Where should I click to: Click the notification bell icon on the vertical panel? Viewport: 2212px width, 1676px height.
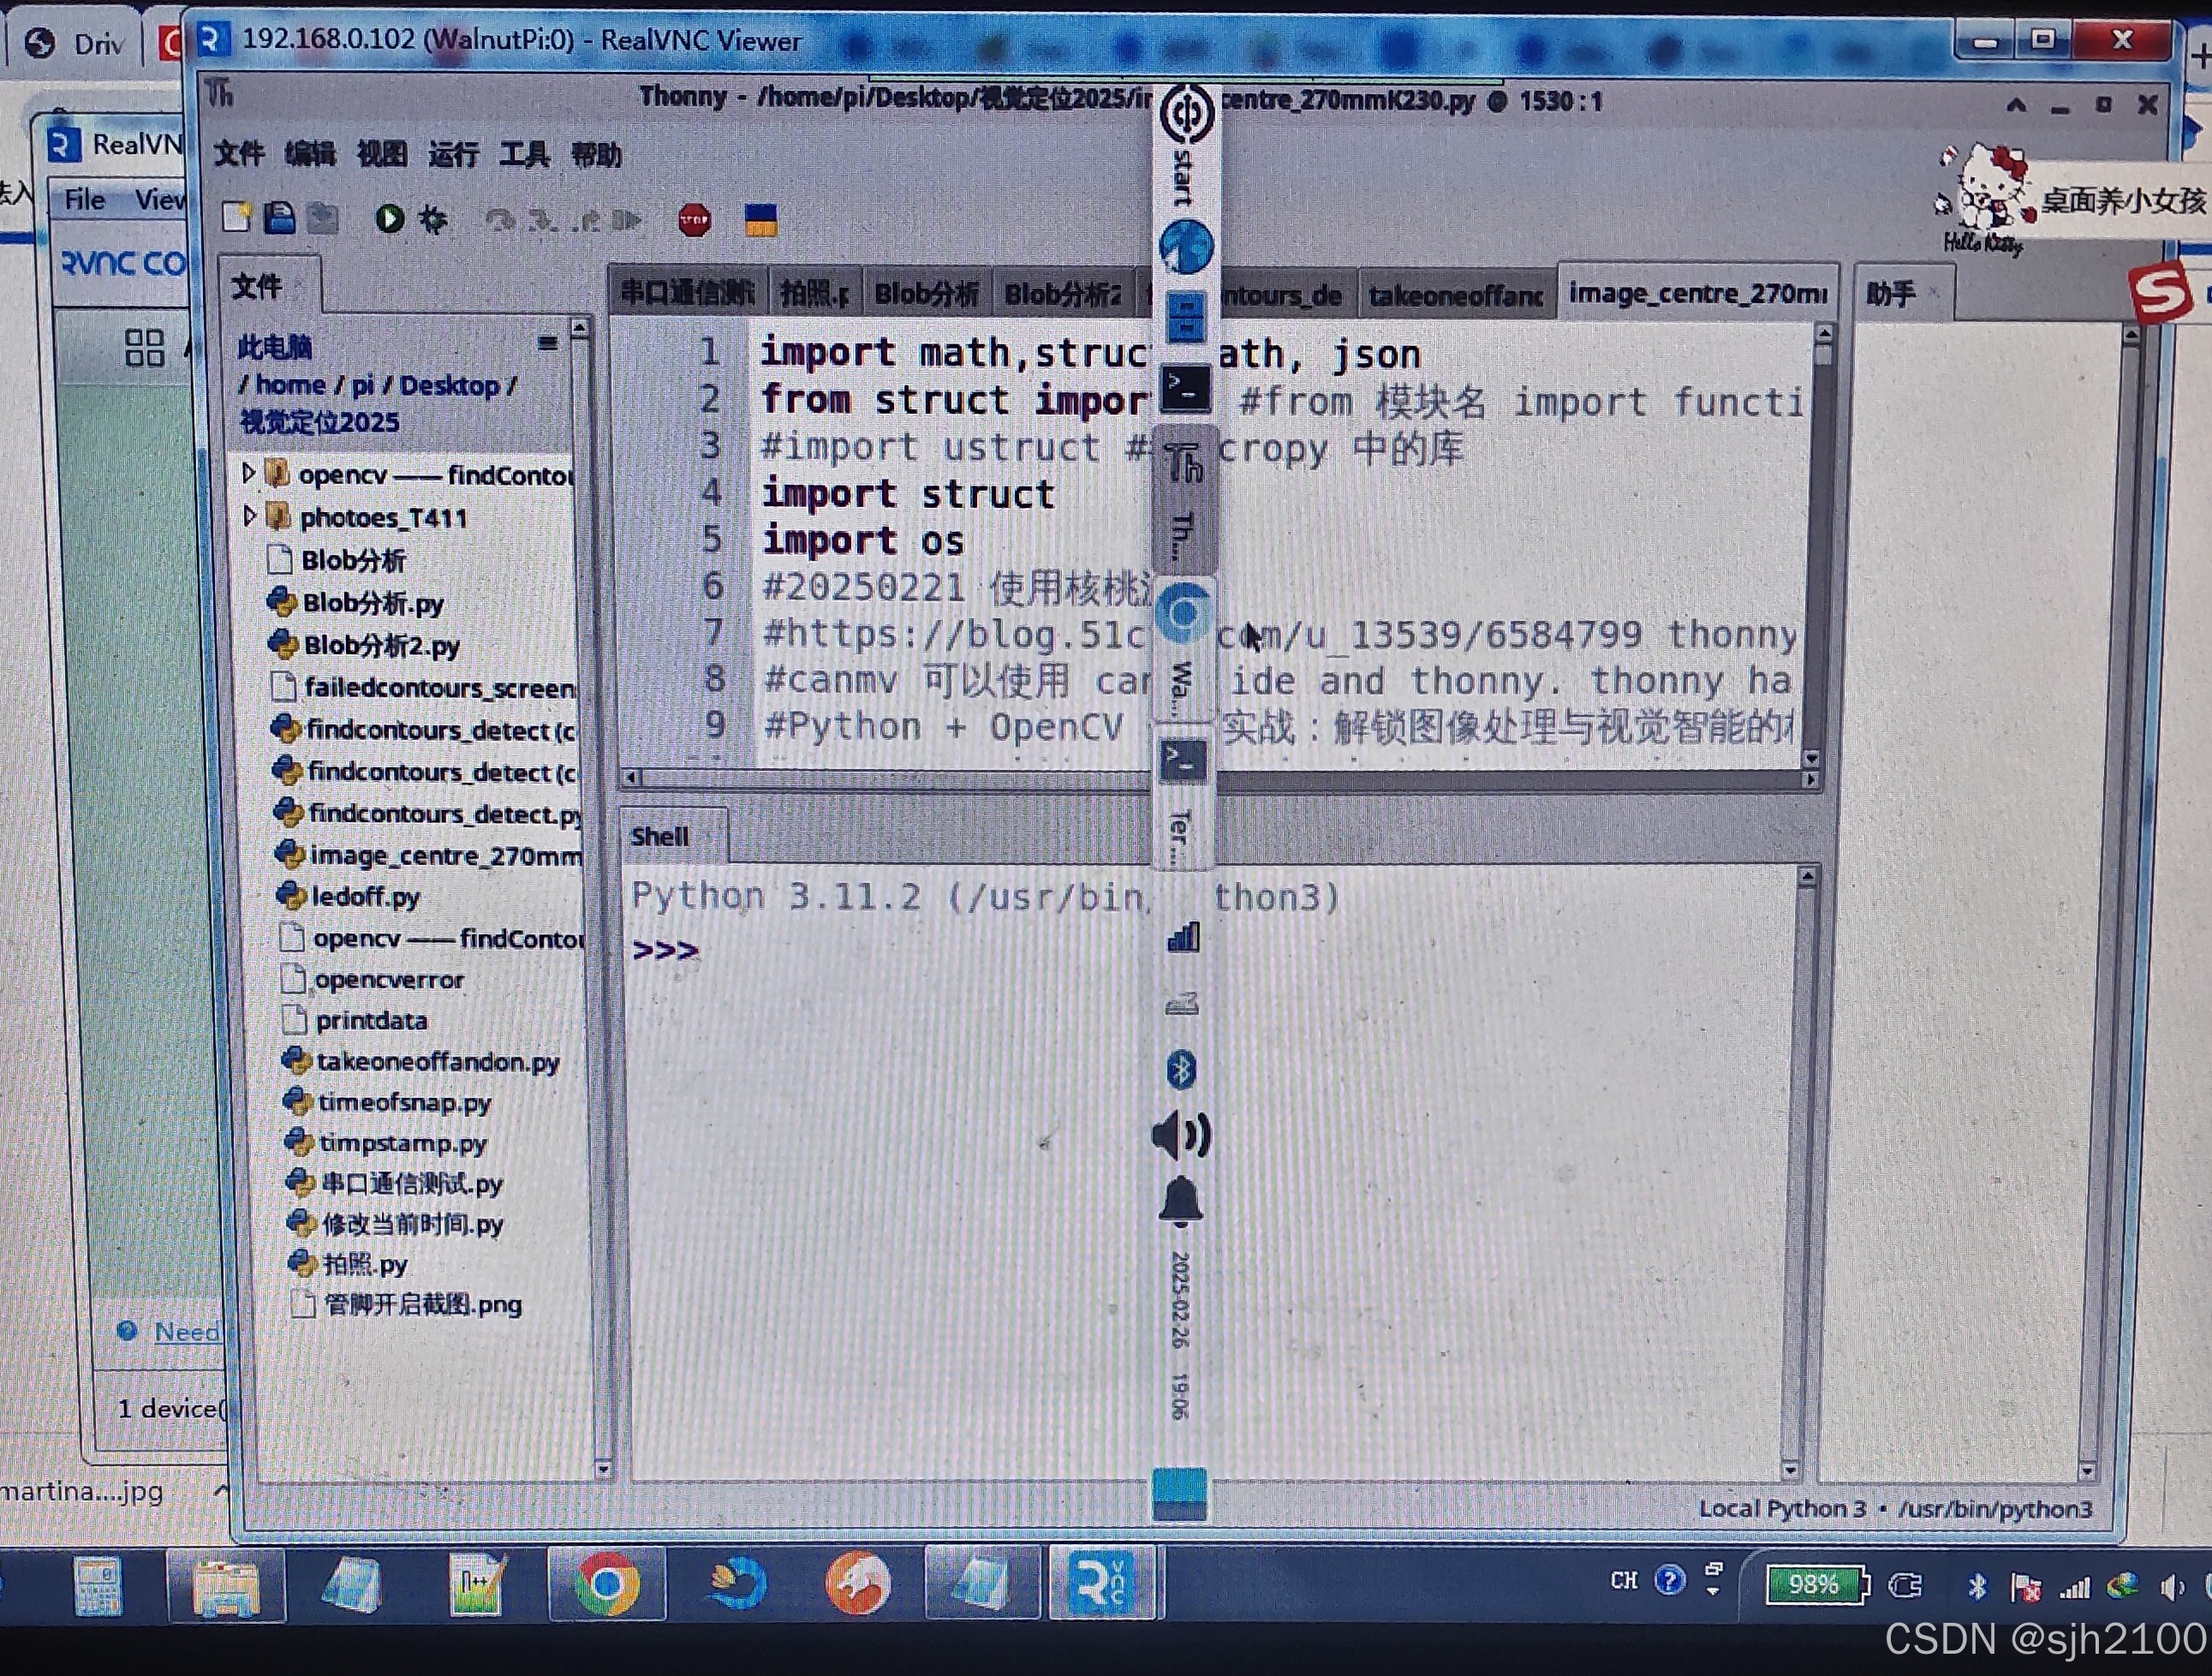point(1181,1199)
